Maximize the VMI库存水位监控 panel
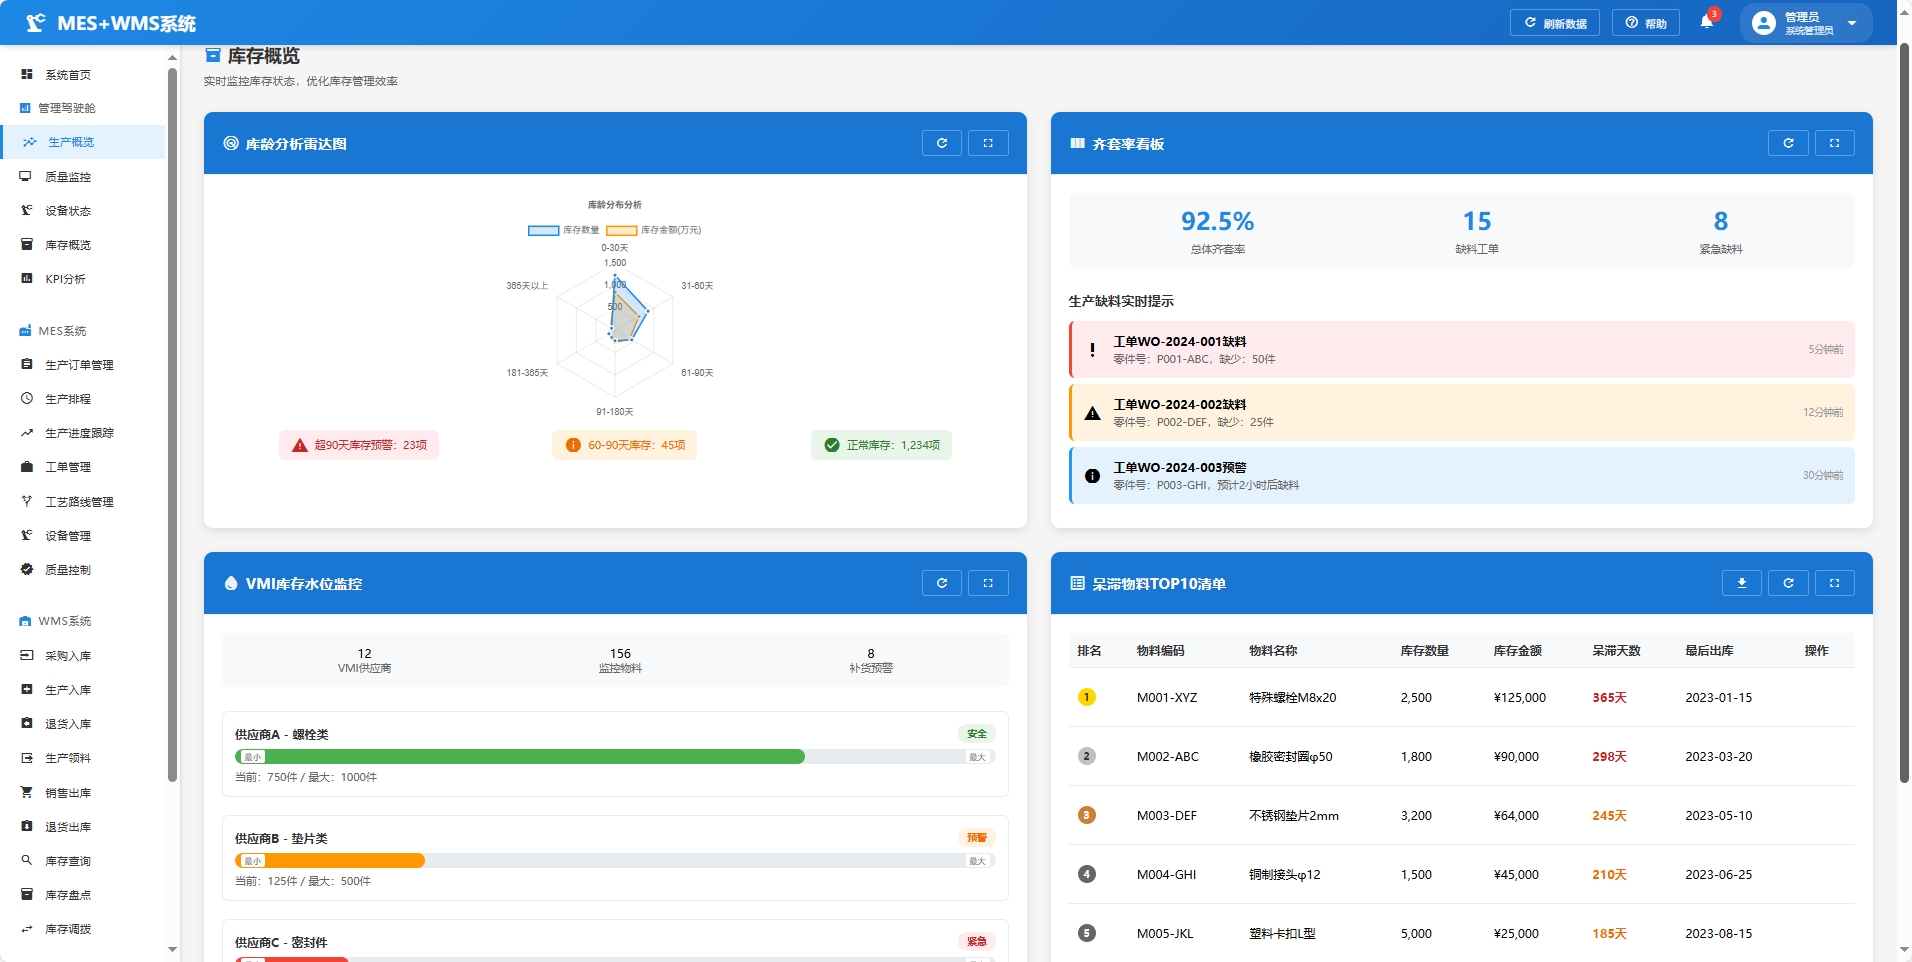 click(988, 583)
